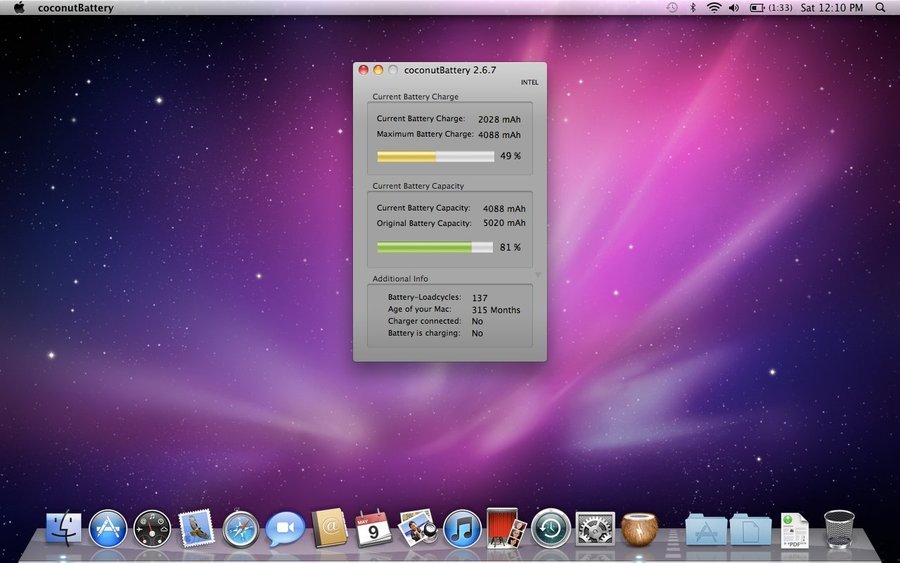Open the Applications folder stack

[705, 530]
